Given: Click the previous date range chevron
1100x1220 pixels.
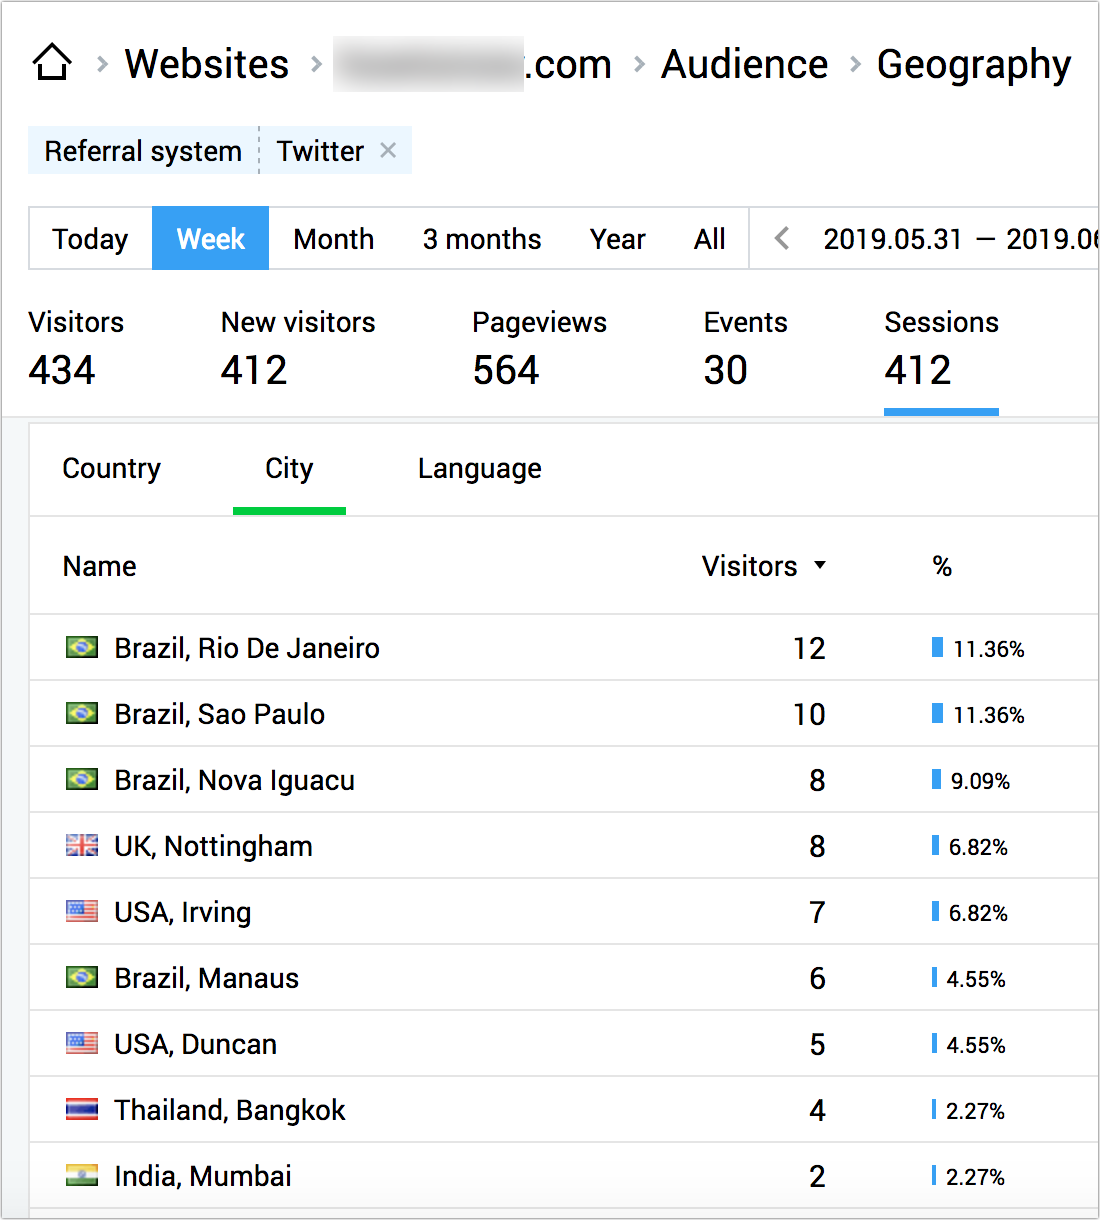Looking at the screenshot, I should tap(781, 238).
